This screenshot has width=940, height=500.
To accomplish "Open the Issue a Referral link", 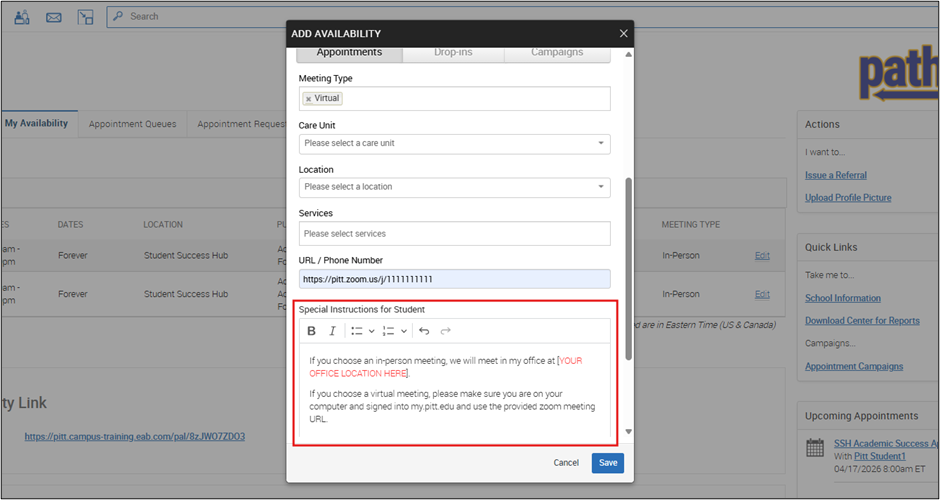I will 836,175.
